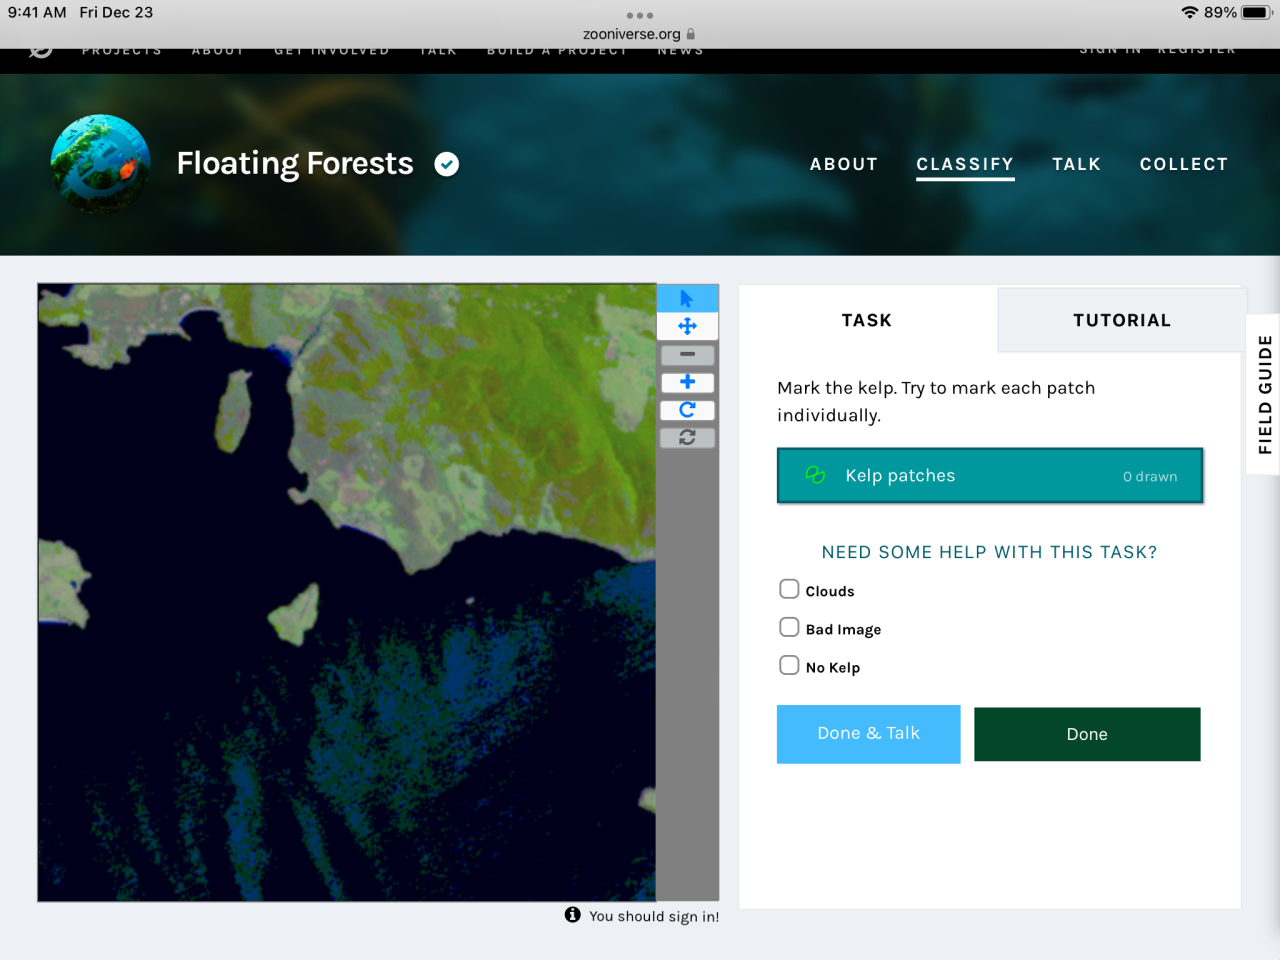This screenshot has height=960, width=1280.
Task: Zoom in on the satellite image
Action: coord(687,382)
